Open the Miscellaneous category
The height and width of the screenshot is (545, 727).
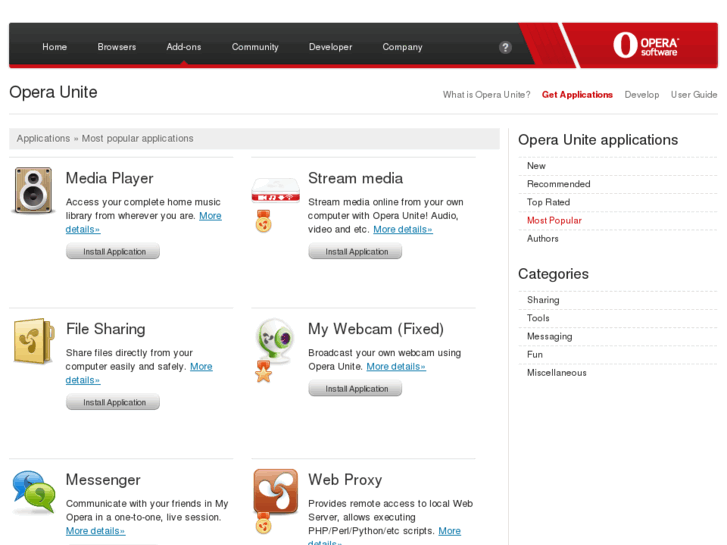pyautogui.click(x=556, y=372)
